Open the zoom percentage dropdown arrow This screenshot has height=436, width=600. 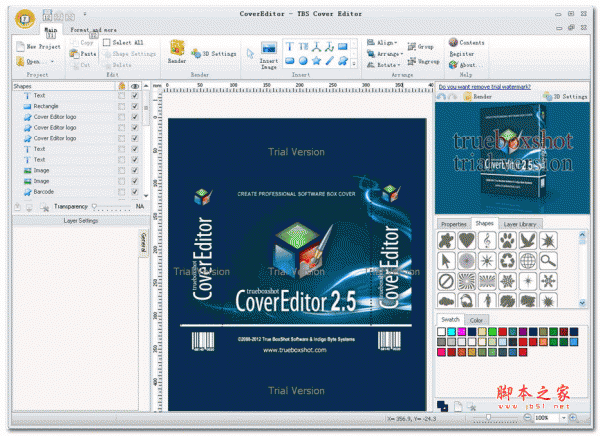point(563,418)
